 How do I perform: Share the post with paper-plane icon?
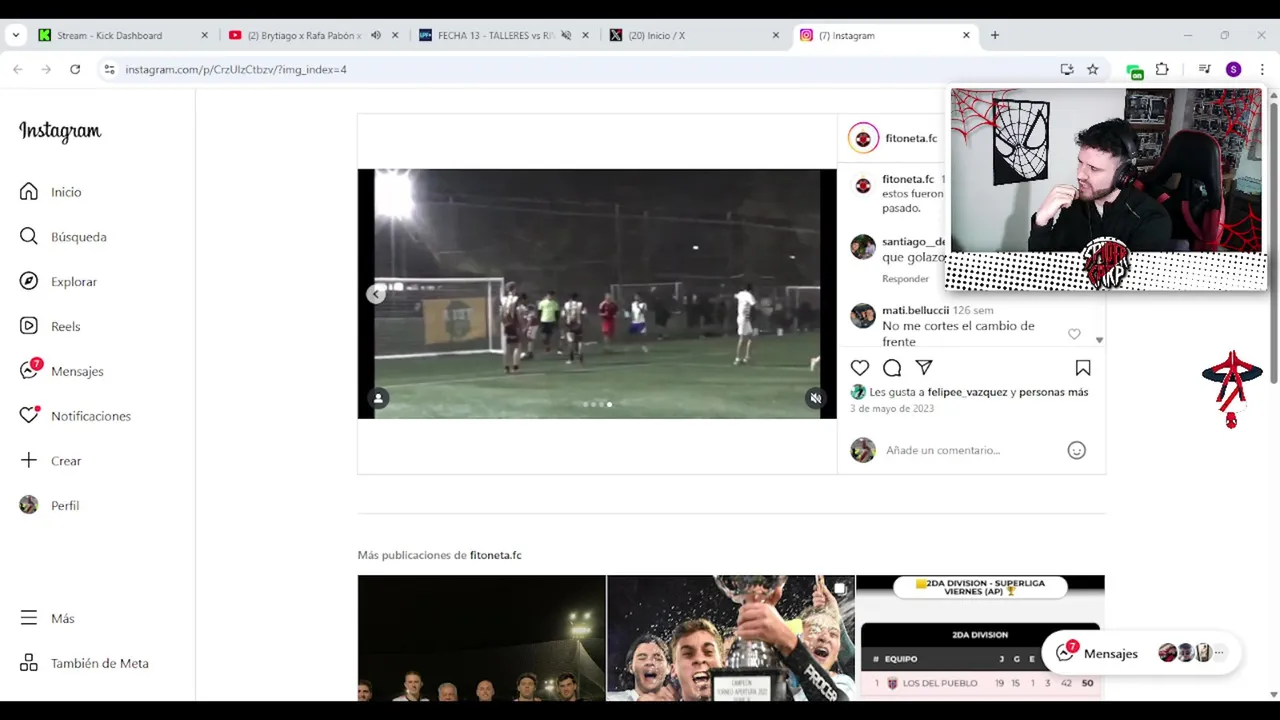(x=924, y=368)
